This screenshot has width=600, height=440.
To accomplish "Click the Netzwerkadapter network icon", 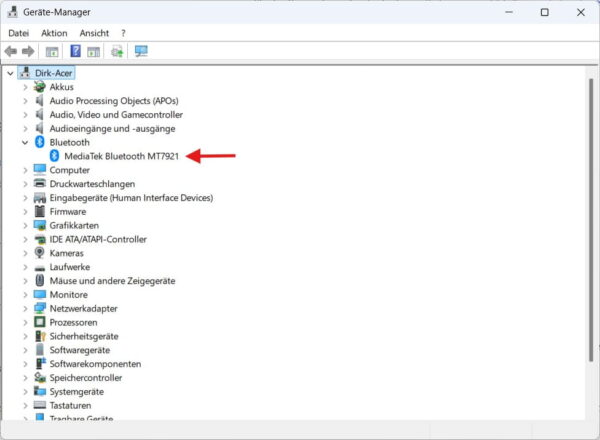I will 39,308.
